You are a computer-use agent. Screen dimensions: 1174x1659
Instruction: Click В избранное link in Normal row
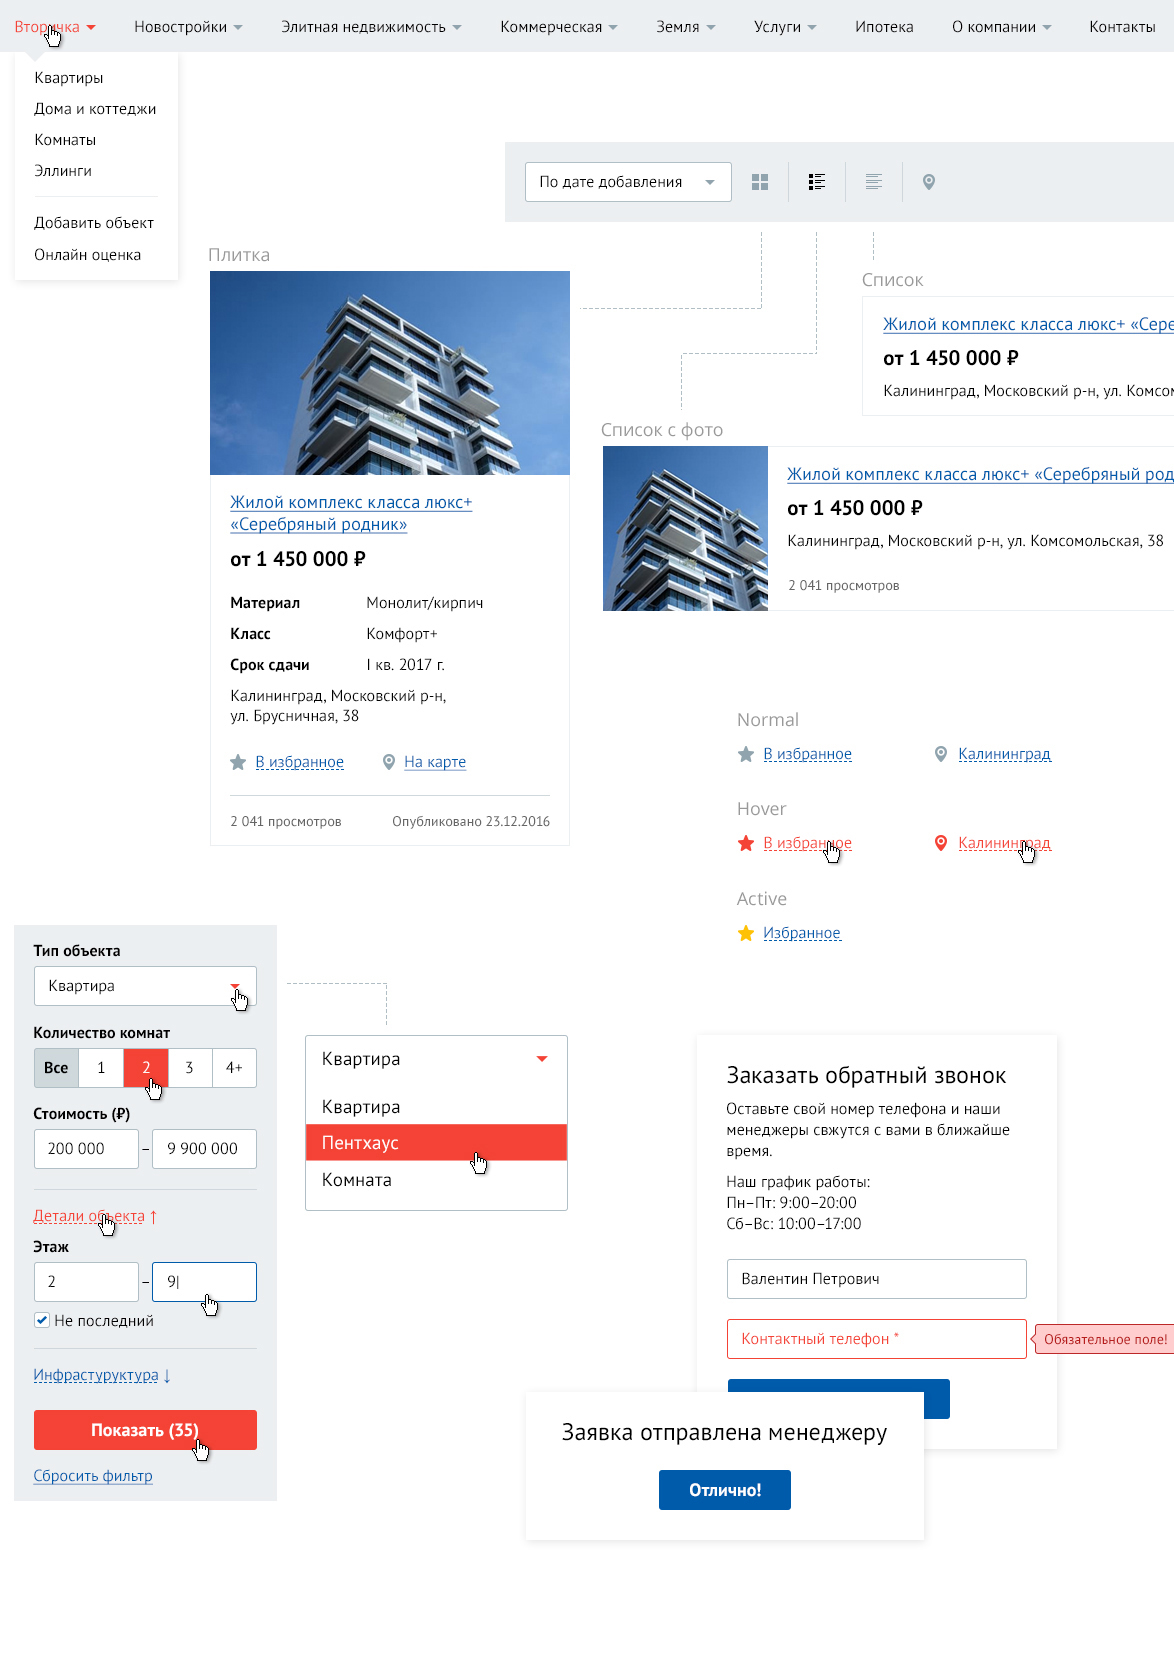click(x=807, y=754)
